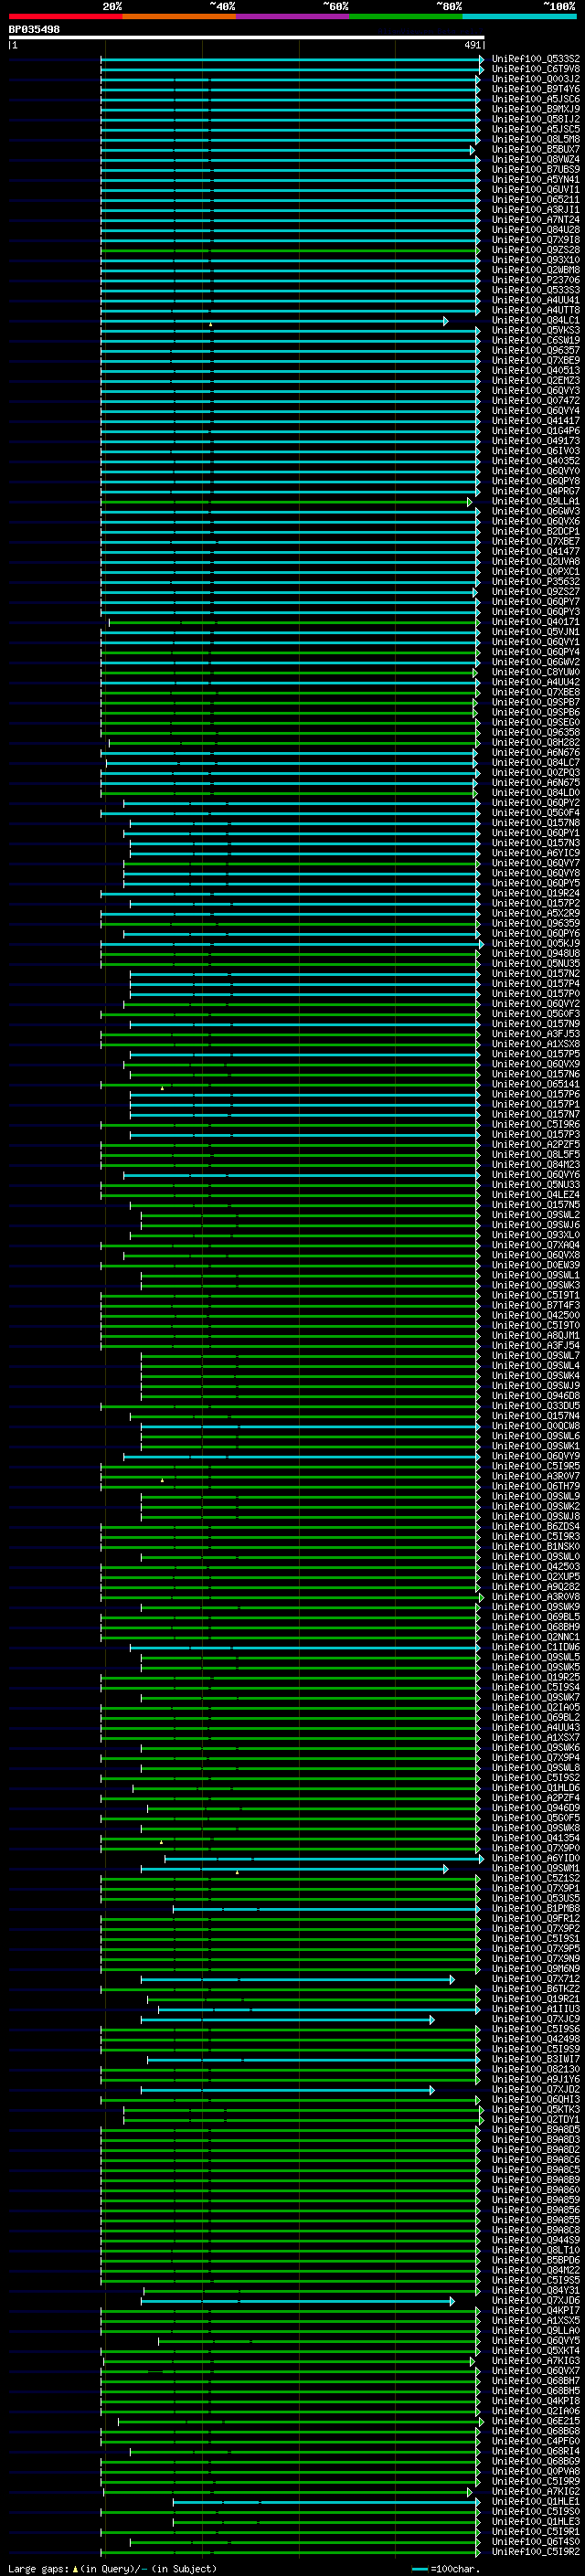This screenshot has width=585, height=2576.
Task: Click query end position label 491
Action: pos(473,45)
